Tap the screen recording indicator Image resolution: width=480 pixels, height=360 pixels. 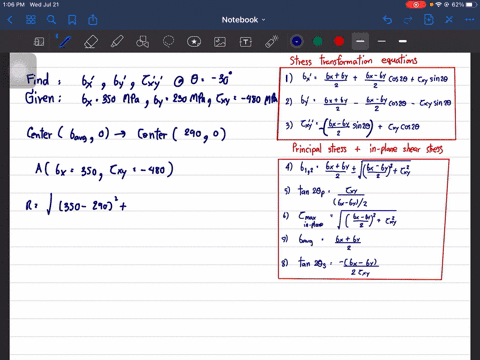pyautogui.click(x=416, y=5)
